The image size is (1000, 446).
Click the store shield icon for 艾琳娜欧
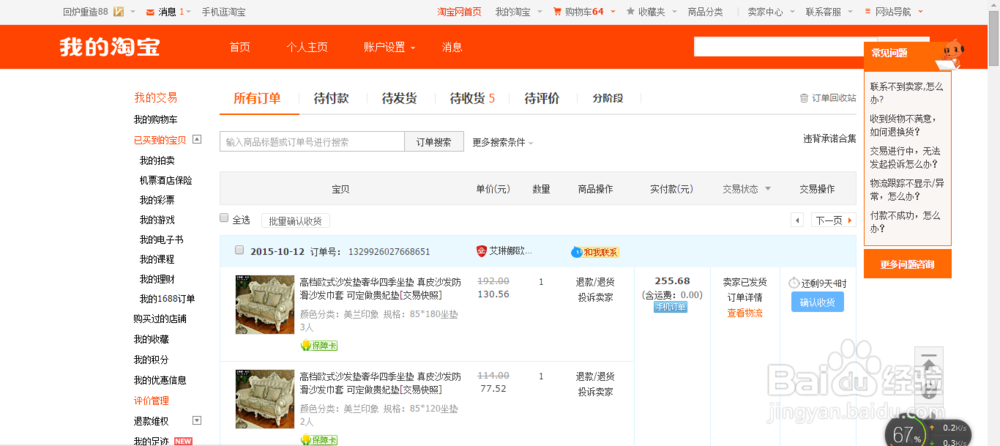point(482,251)
